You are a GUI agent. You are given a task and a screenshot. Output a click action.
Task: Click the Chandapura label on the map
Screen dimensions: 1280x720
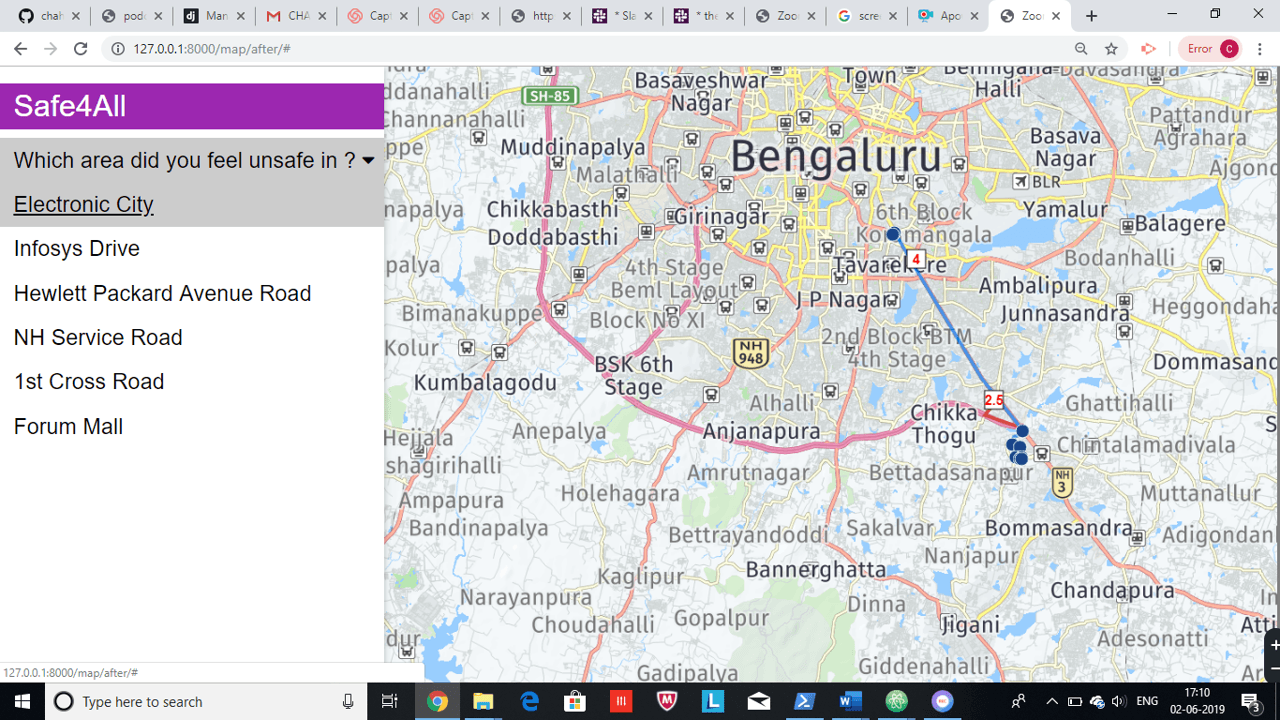click(x=1112, y=590)
